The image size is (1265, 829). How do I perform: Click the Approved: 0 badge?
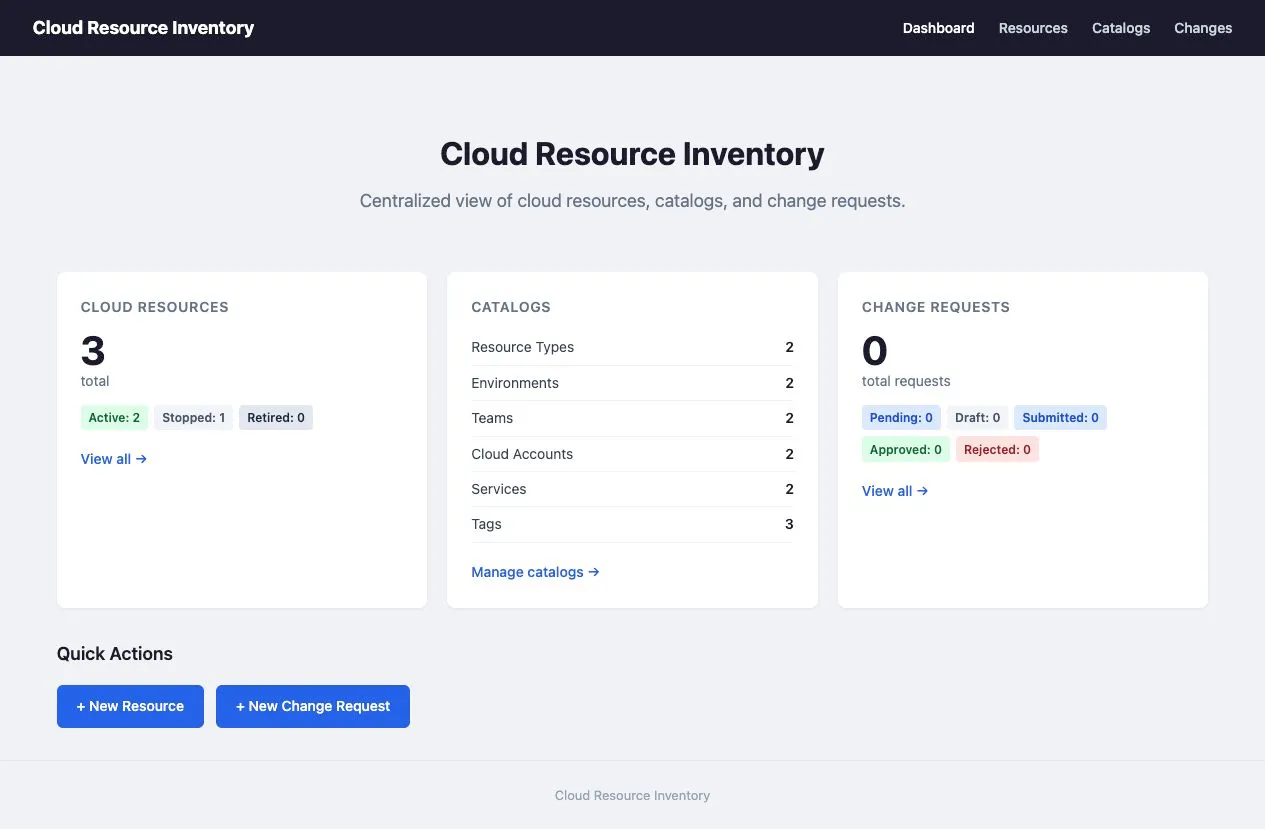pyautogui.click(x=906, y=450)
